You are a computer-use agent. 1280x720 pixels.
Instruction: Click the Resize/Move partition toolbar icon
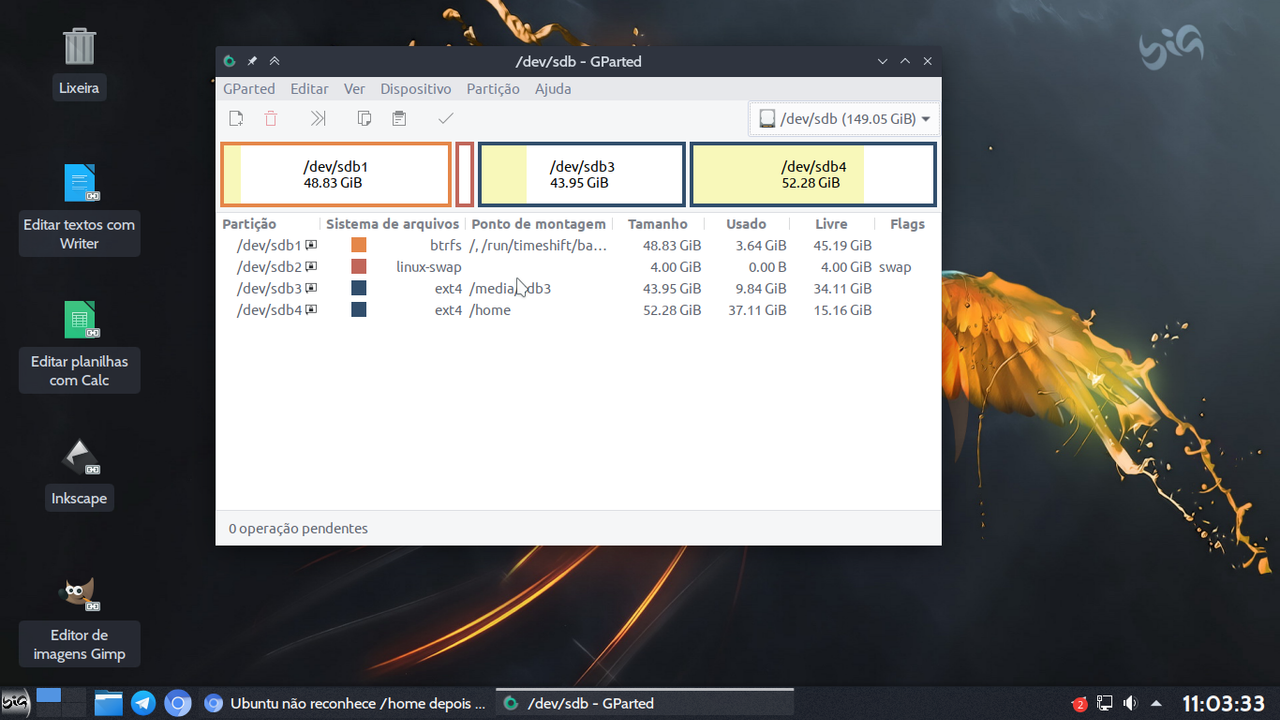pyautogui.click(x=318, y=118)
